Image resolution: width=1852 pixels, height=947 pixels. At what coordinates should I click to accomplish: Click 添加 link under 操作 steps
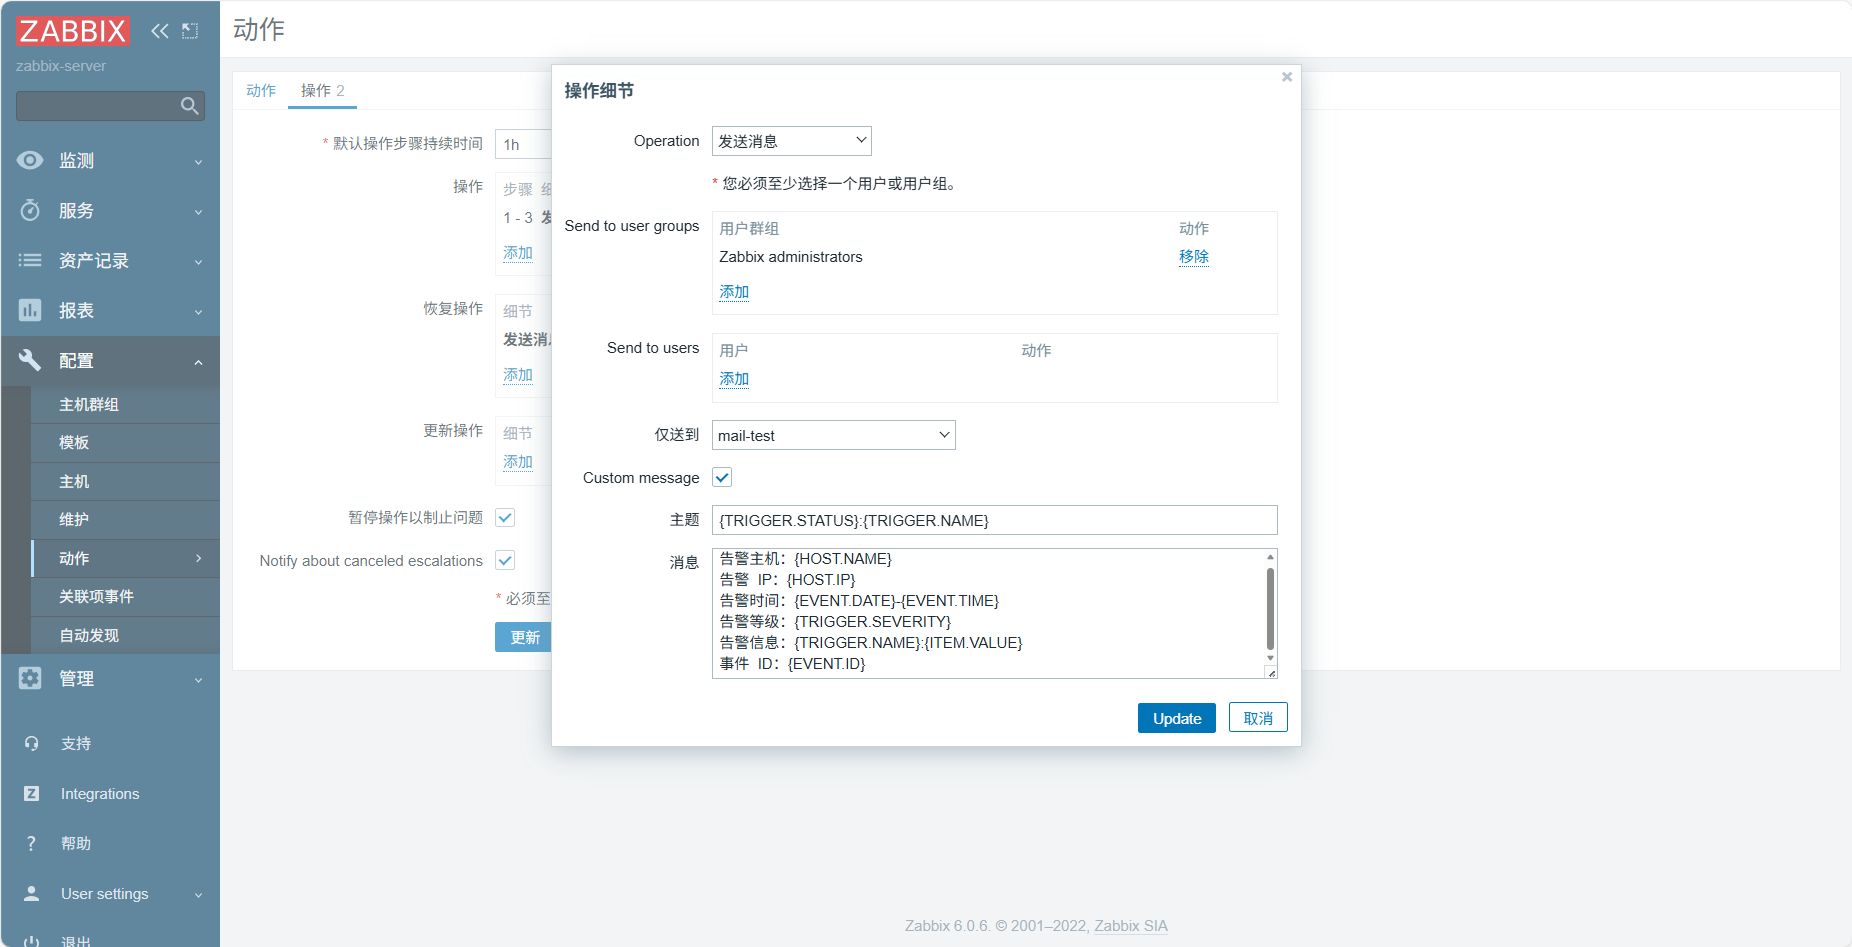(x=517, y=252)
